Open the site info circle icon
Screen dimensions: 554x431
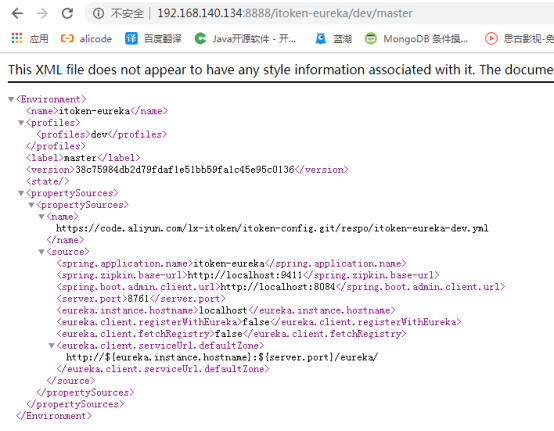[98, 13]
